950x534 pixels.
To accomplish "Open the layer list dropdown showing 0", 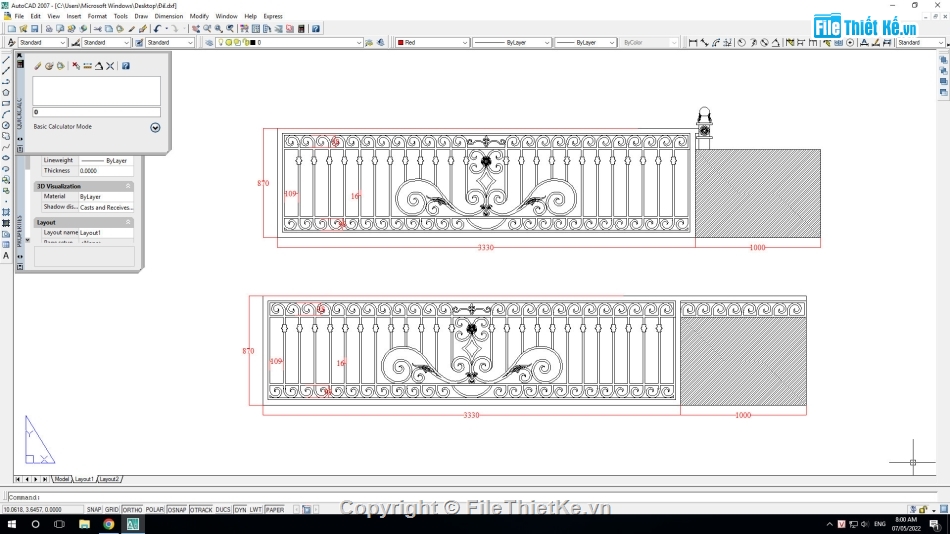I will coord(289,42).
